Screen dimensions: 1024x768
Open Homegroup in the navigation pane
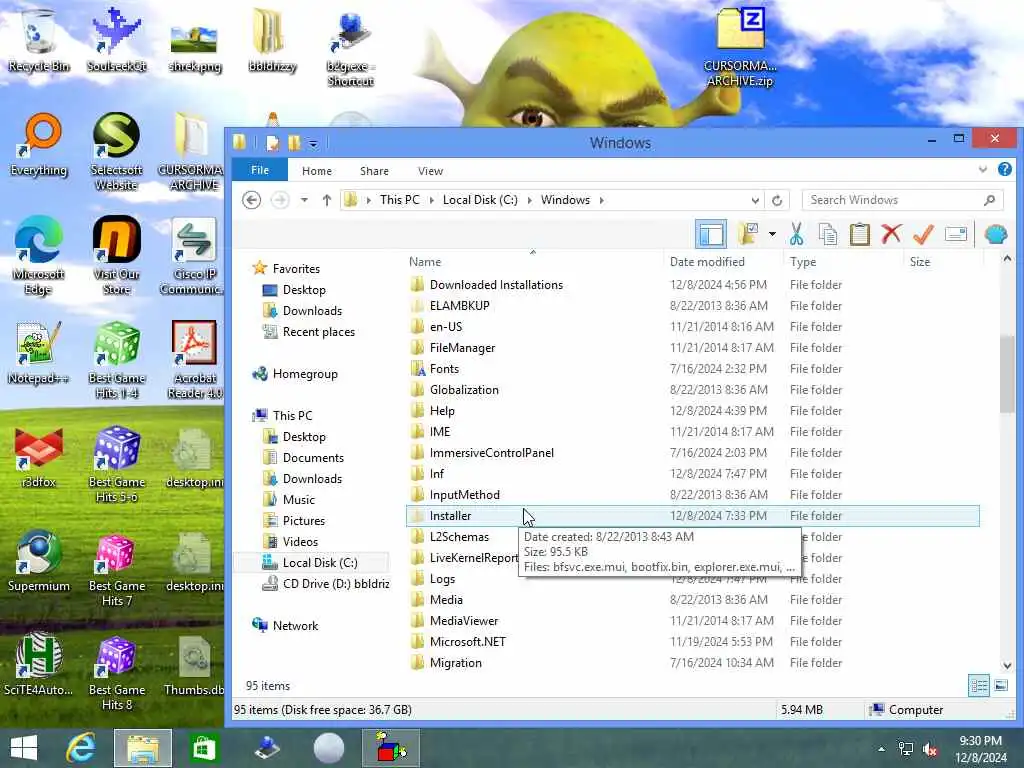click(x=304, y=374)
